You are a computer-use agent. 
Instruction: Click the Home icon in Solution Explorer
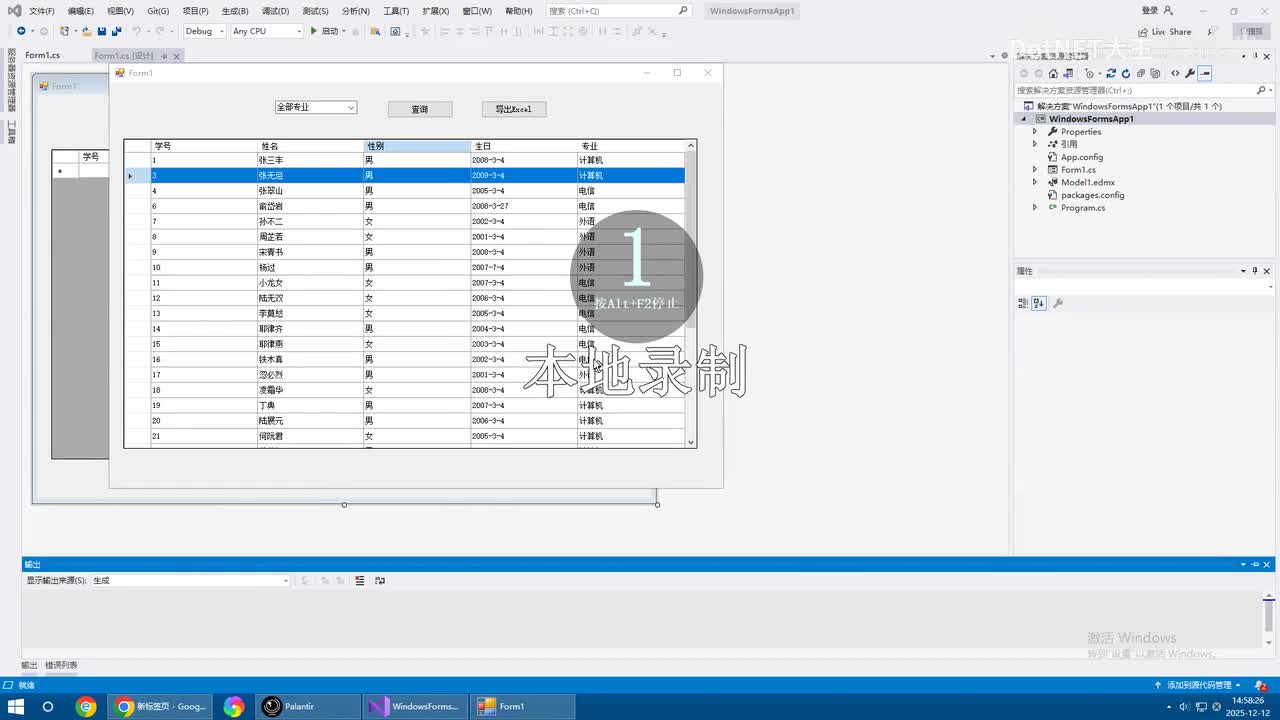tap(1053, 73)
